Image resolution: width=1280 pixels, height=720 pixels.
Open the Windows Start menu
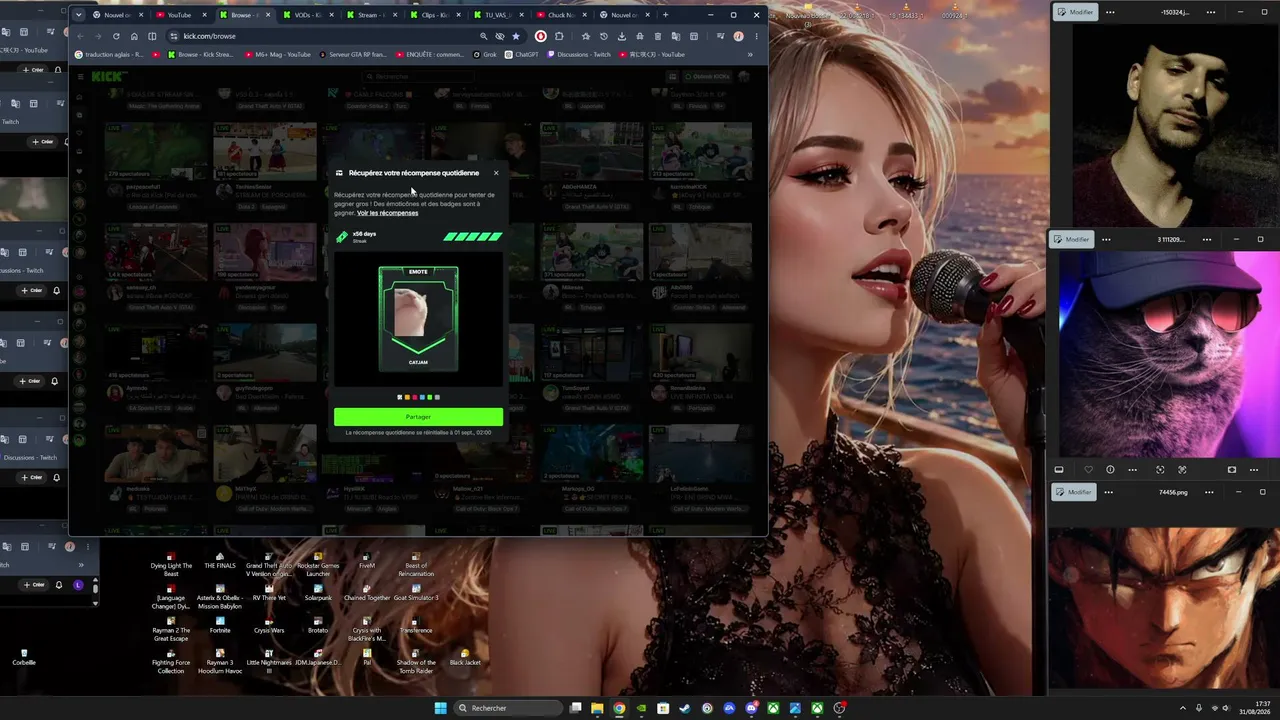click(x=440, y=708)
